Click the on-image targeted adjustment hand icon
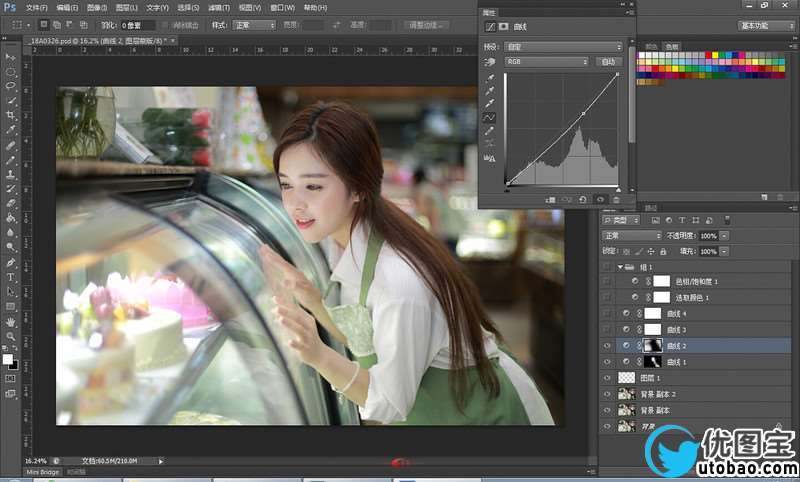The height and width of the screenshot is (482, 800). [x=490, y=61]
